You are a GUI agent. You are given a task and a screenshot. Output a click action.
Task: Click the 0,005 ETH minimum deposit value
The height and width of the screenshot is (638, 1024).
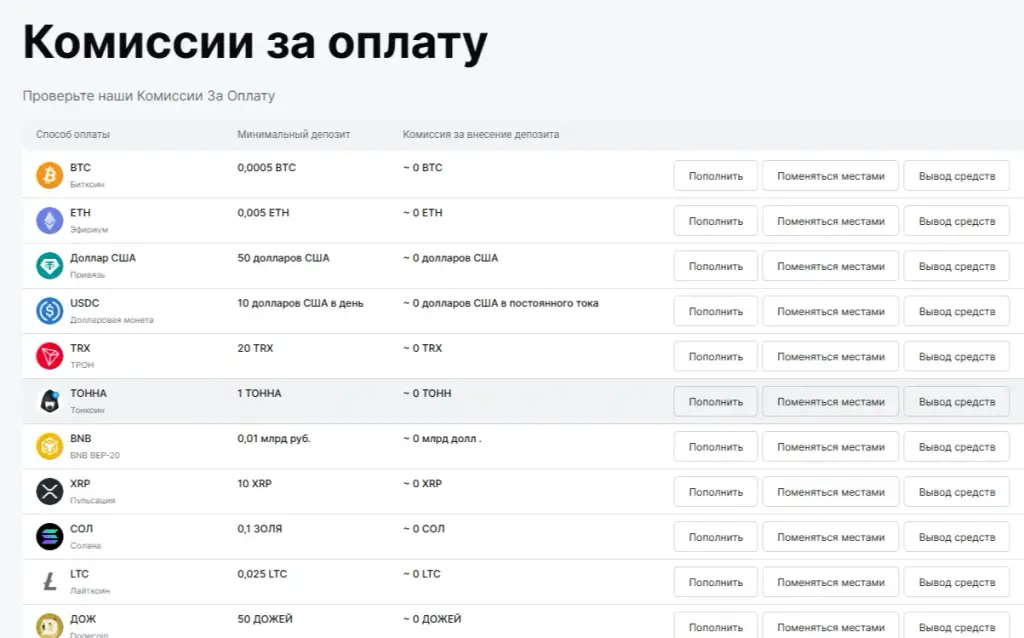263,213
